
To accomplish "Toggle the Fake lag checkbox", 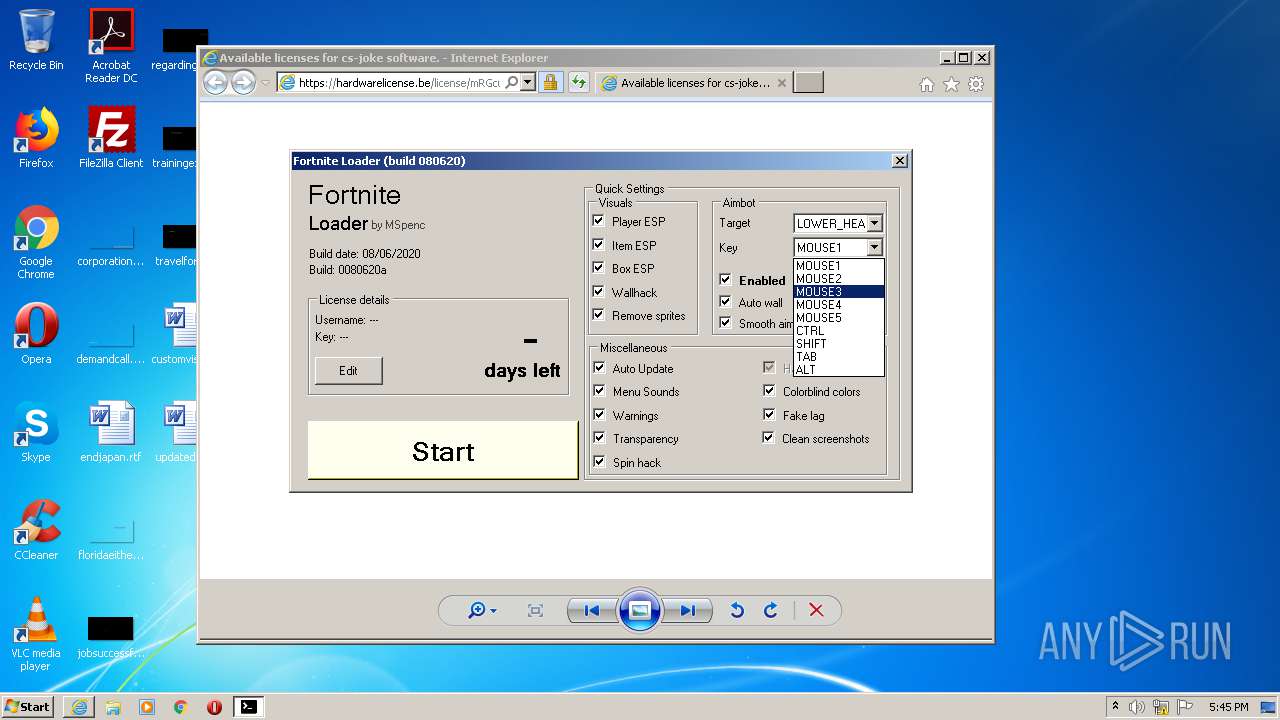I will click(x=769, y=415).
